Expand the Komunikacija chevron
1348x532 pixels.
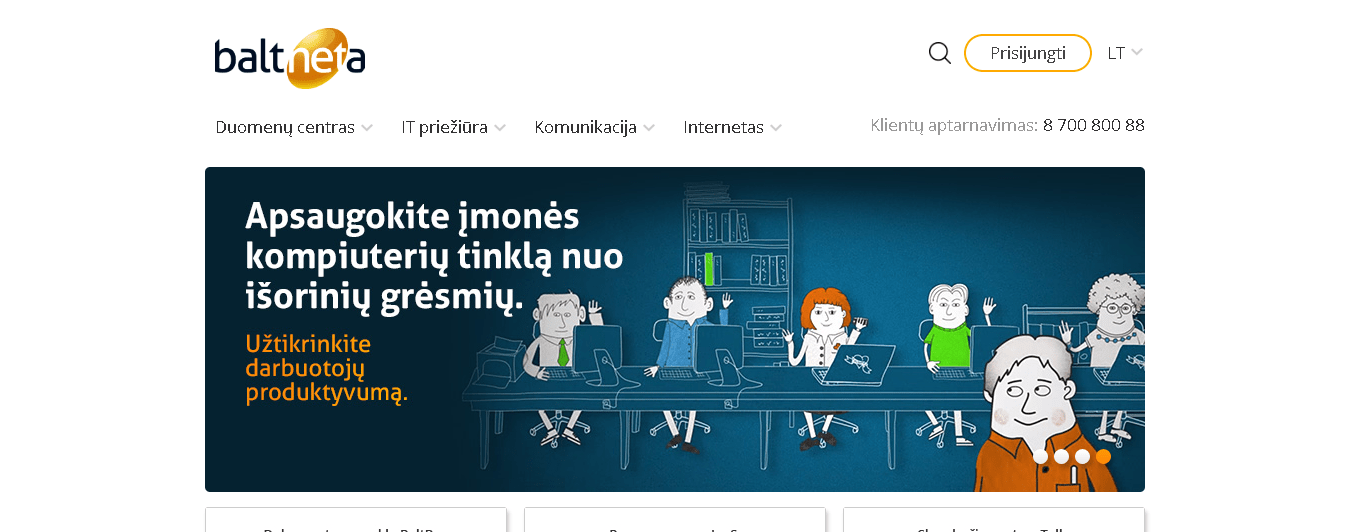[649, 128]
